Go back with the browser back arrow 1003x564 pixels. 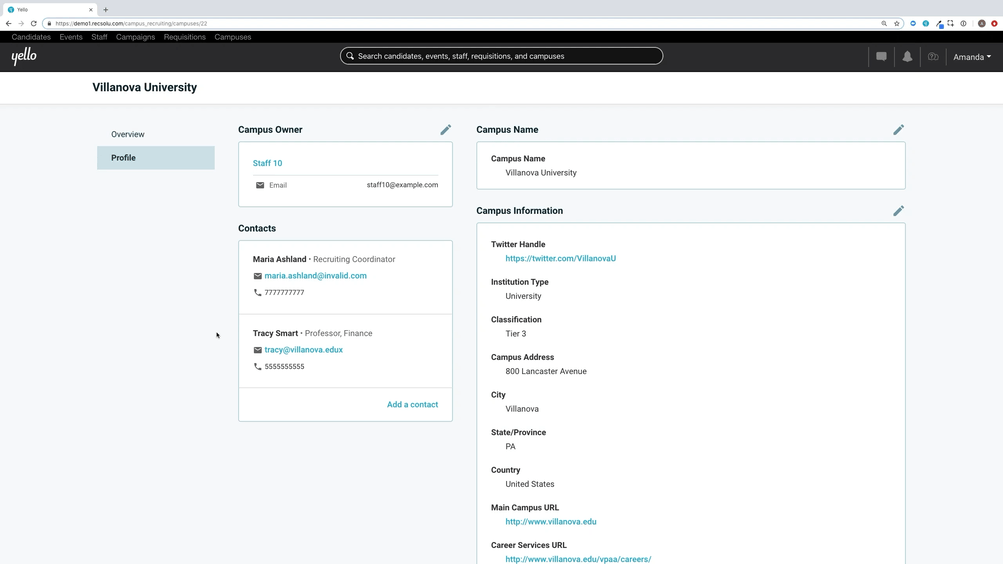point(8,24)
